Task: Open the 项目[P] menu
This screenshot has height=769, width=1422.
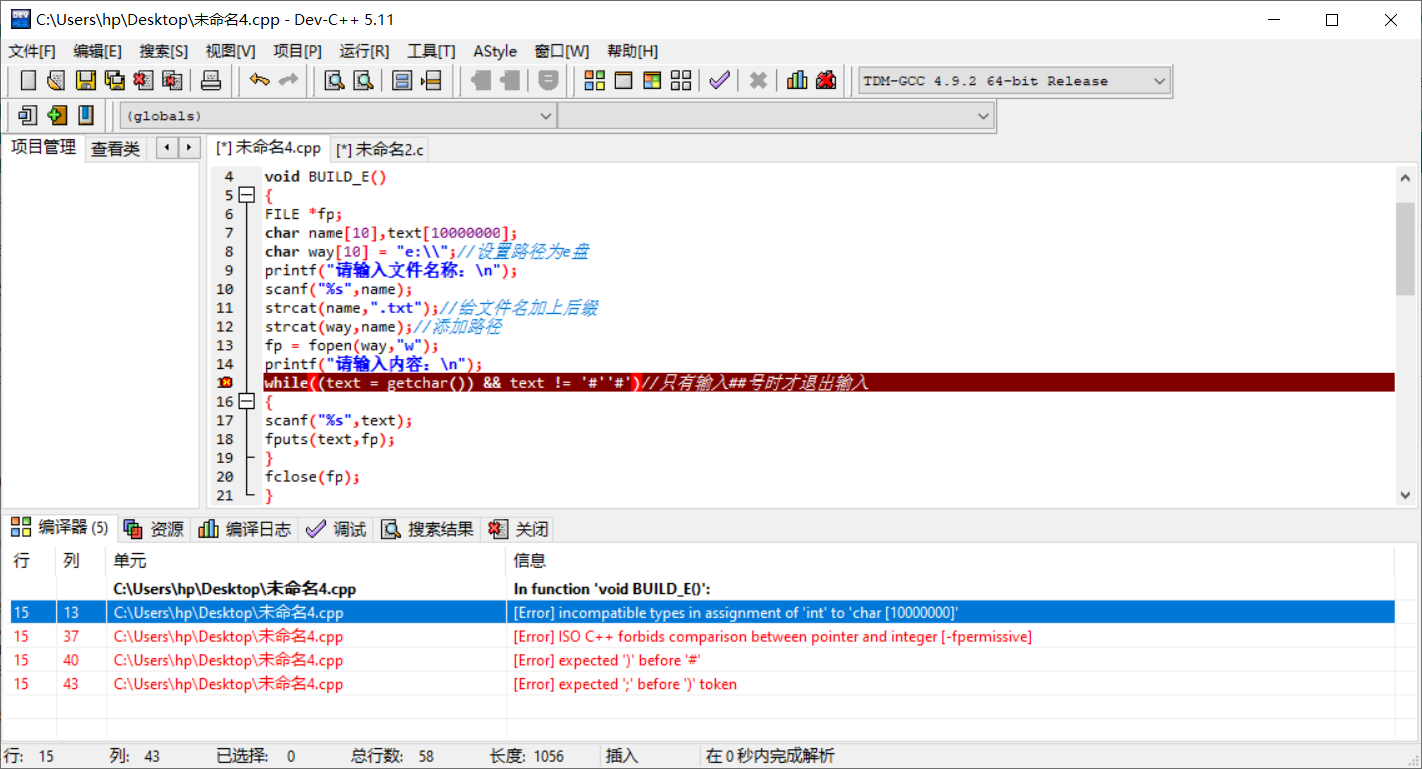Action: point(297,51)
